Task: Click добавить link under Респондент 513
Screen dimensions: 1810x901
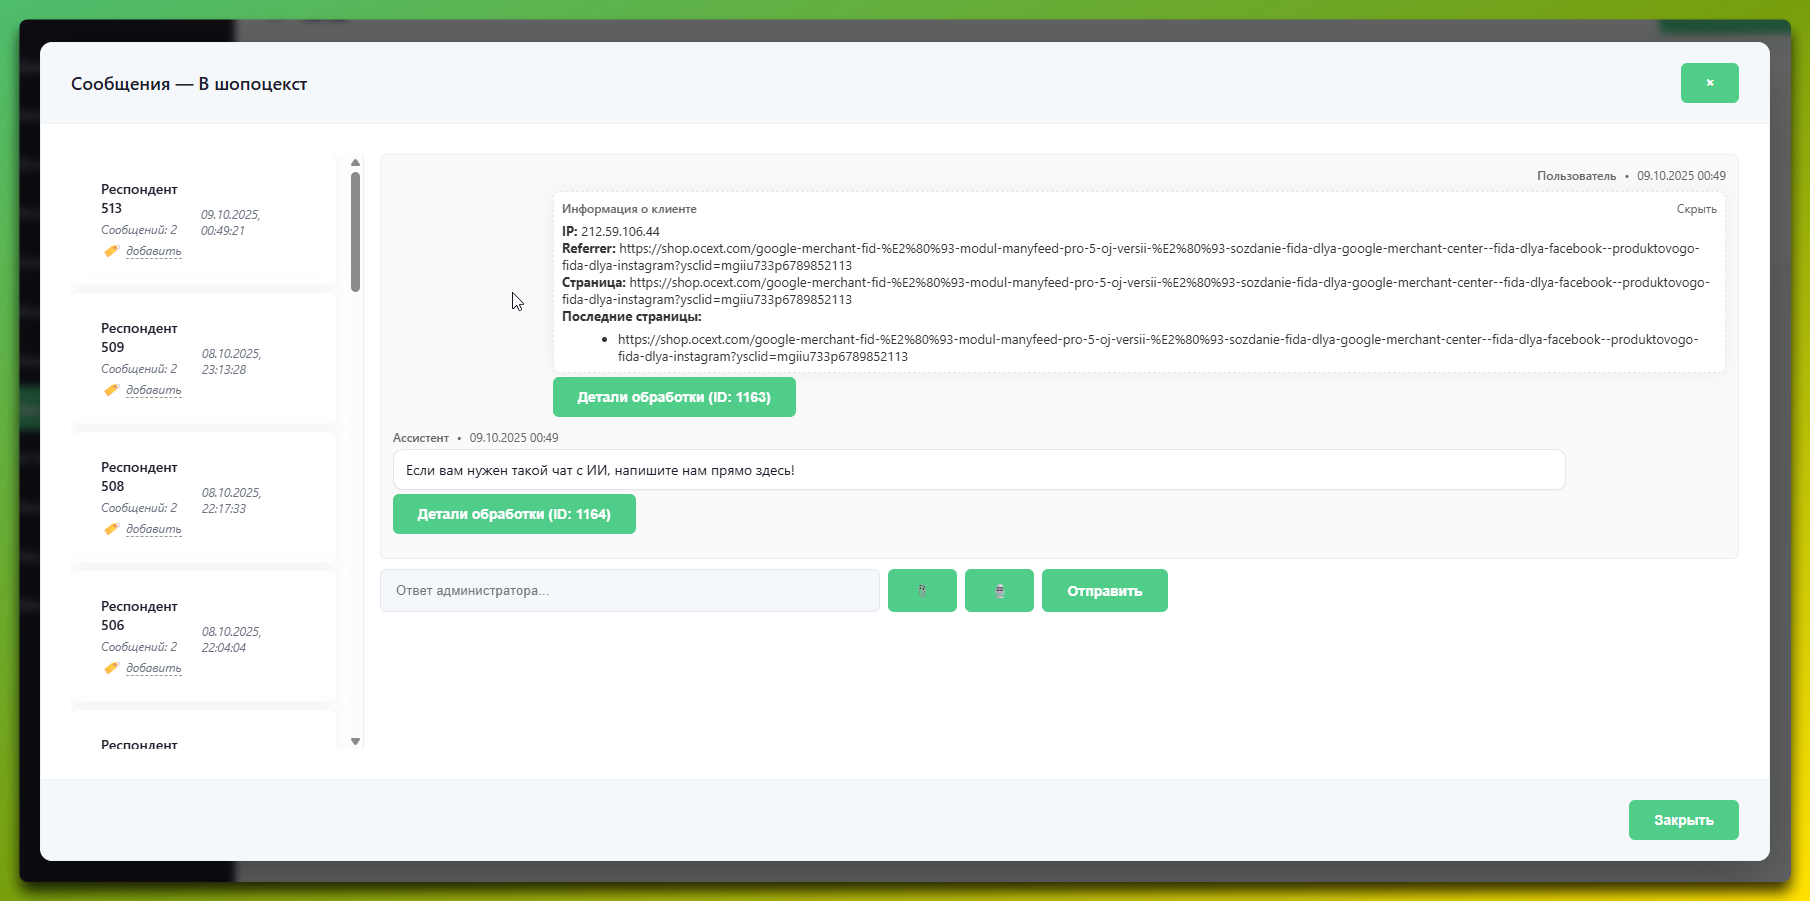Action: [154, 251]
